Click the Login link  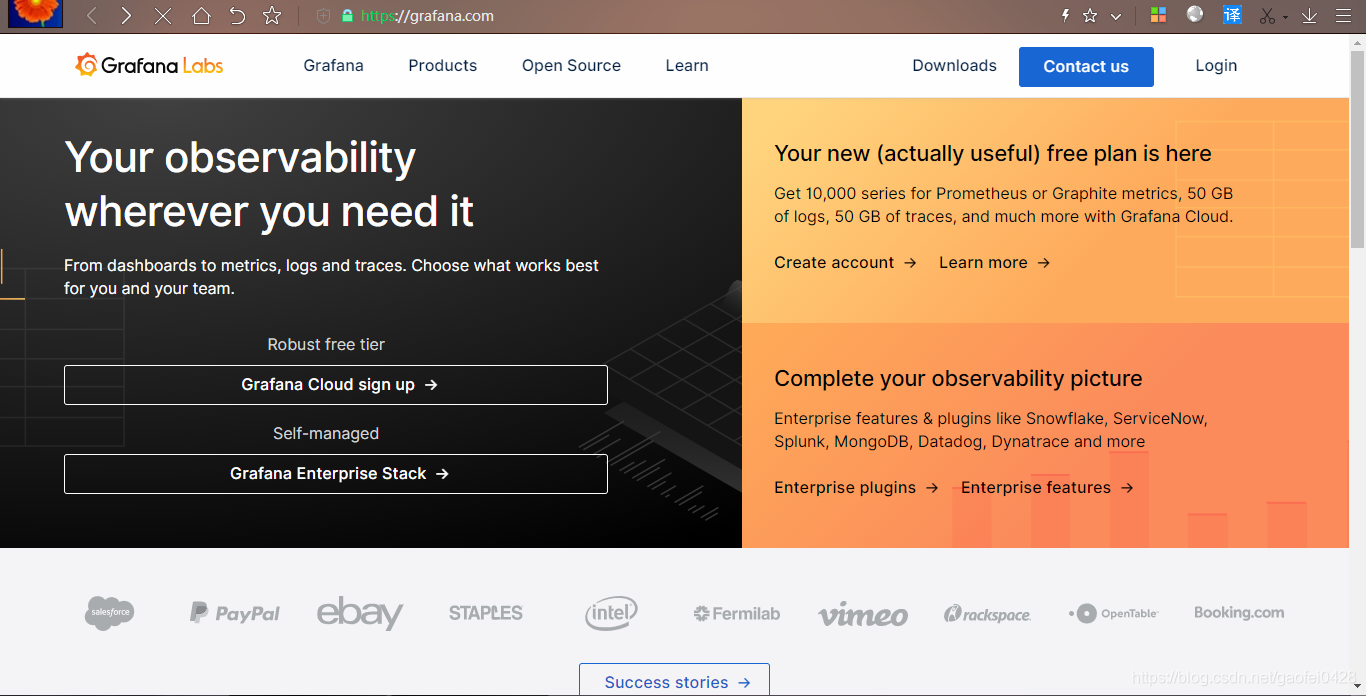[x=1216, y=65]
